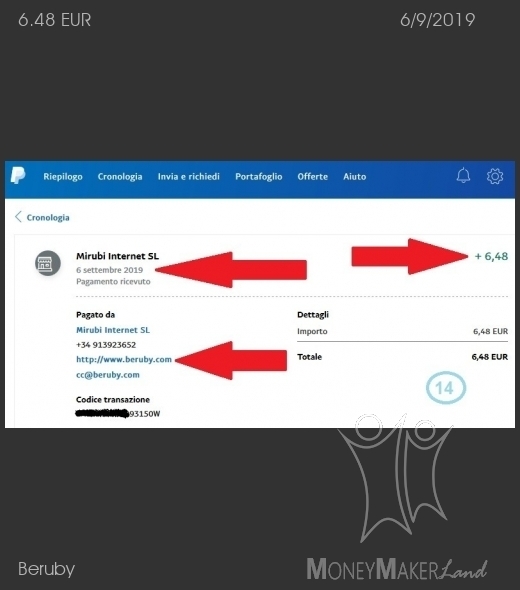Open the Aiuto help menu
Image resolution: width=520 pixels, height=590 pixels.
pyautogui.click(x=354, y=176)
